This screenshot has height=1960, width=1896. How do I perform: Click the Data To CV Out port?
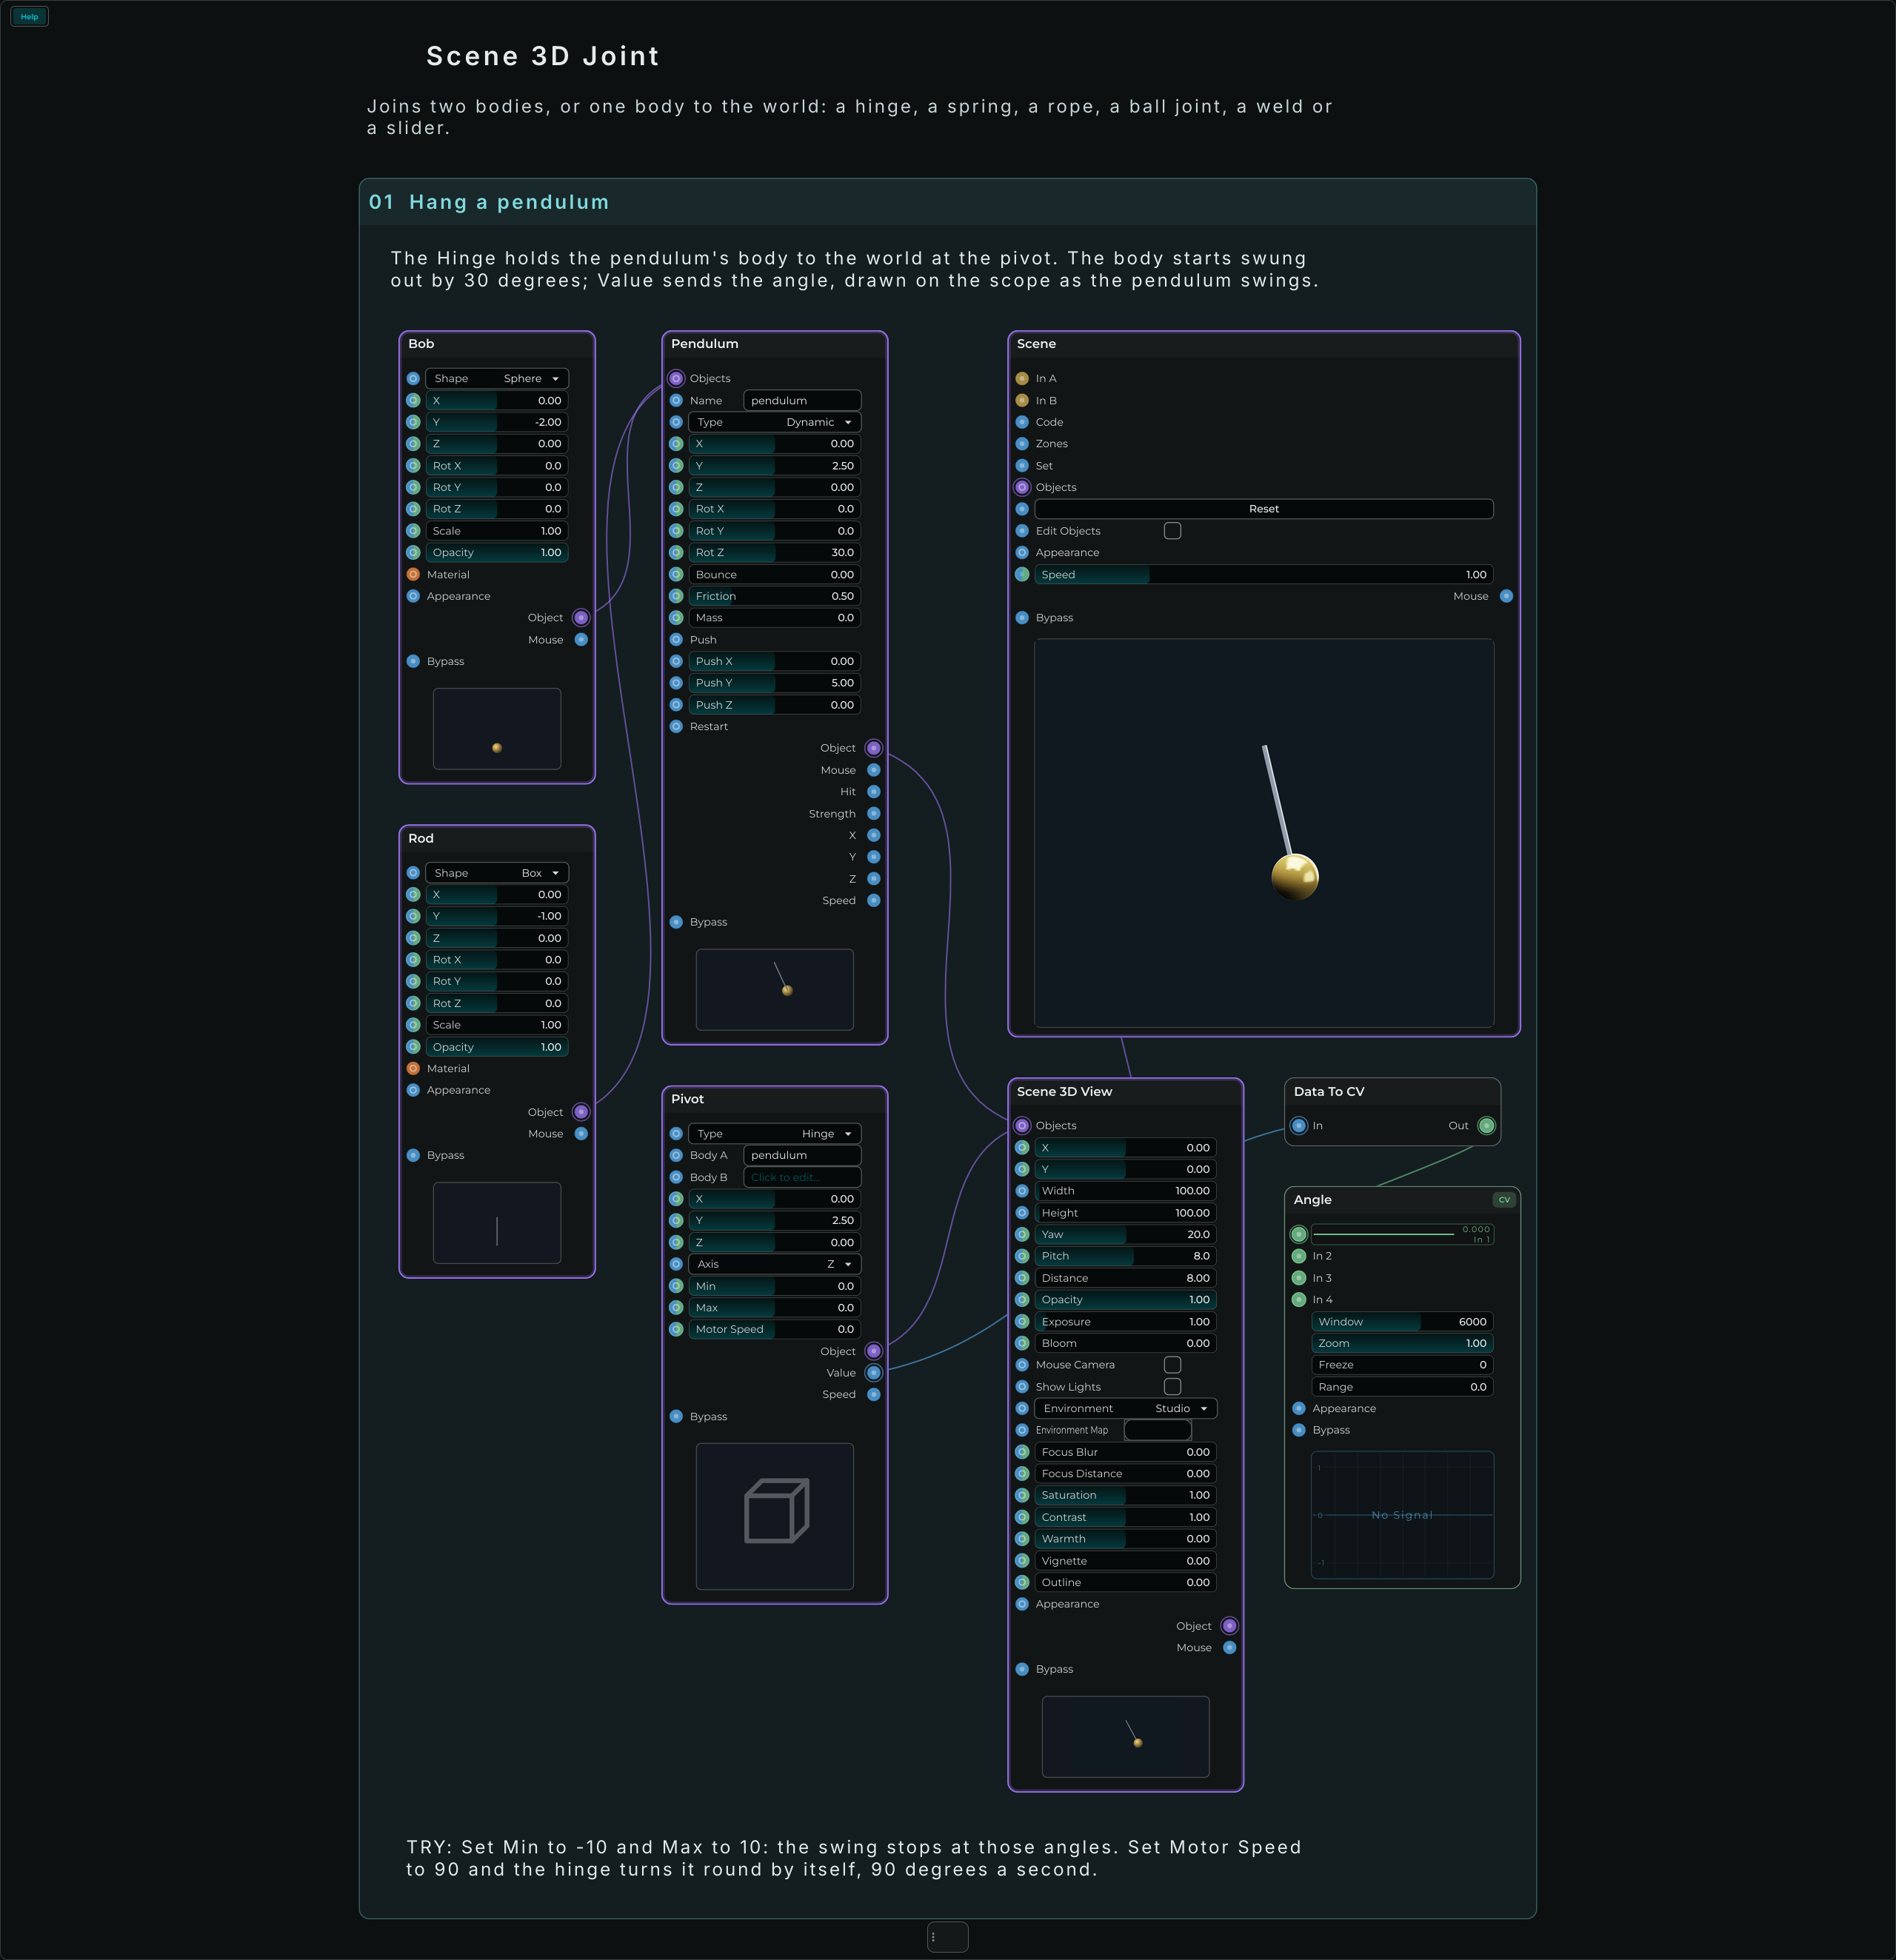[1487, 1126]
